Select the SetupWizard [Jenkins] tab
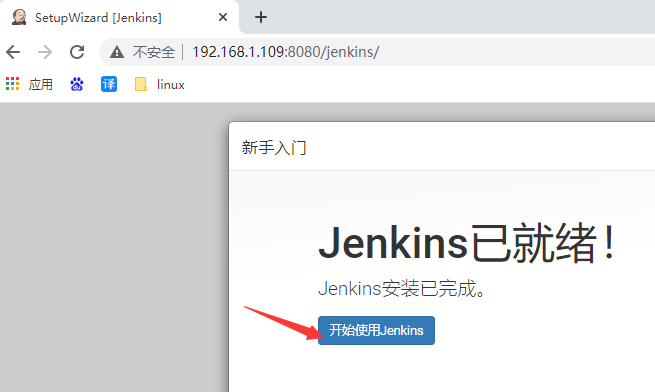The width and height of the screenshot is (655, 392). [x=119, y=17]
